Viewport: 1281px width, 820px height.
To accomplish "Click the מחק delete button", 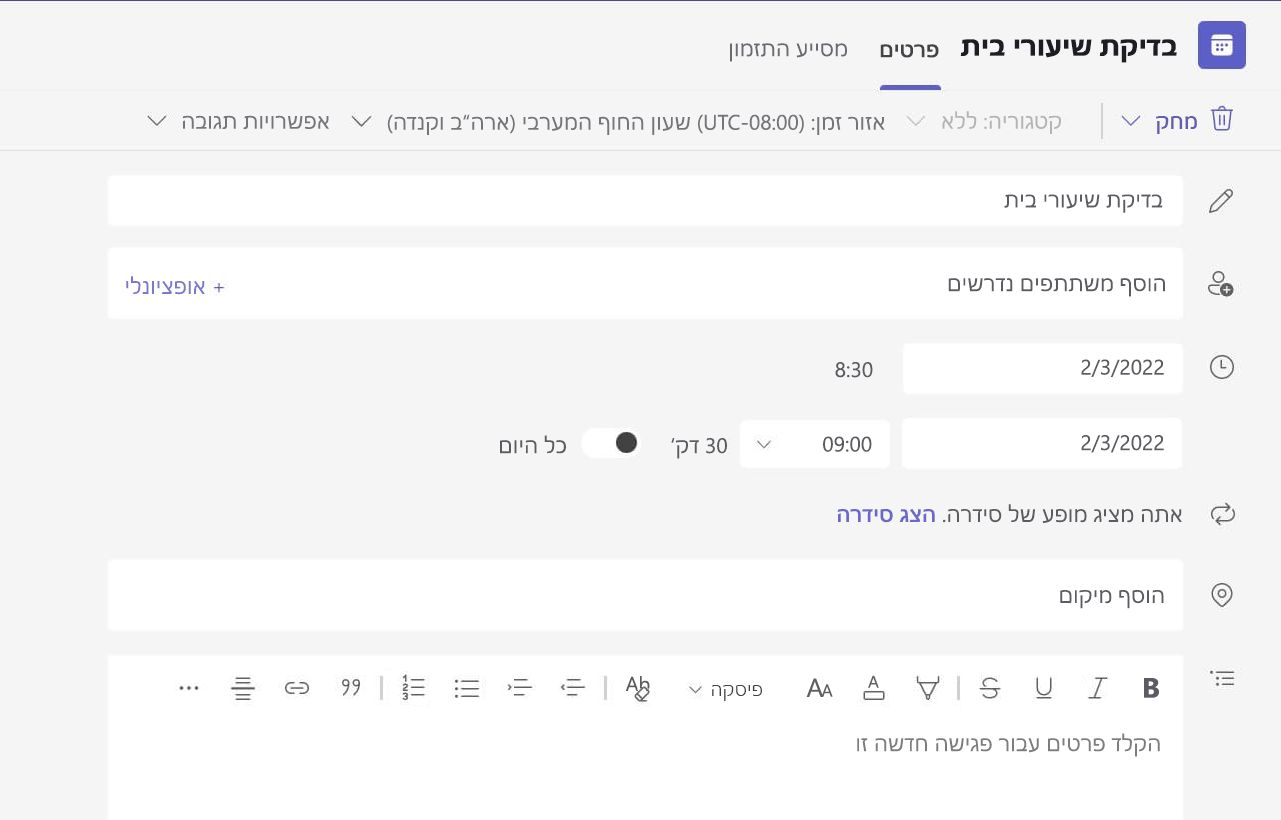I will [1177, 122].
